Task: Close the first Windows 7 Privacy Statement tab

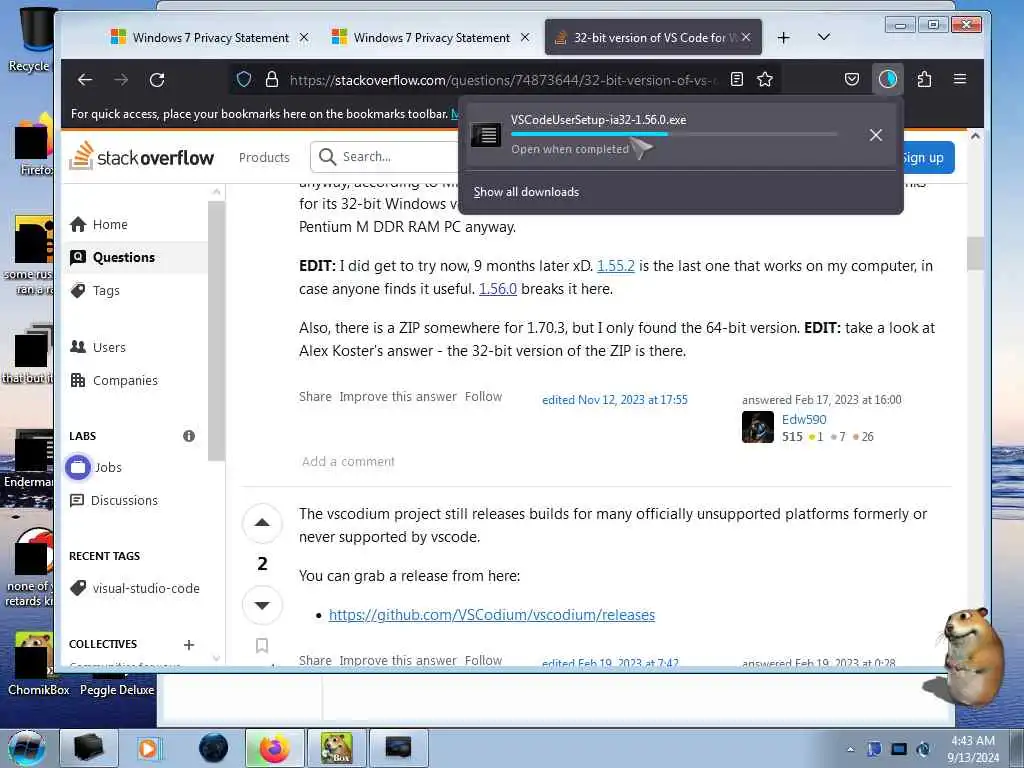Action: click(304, 37)
